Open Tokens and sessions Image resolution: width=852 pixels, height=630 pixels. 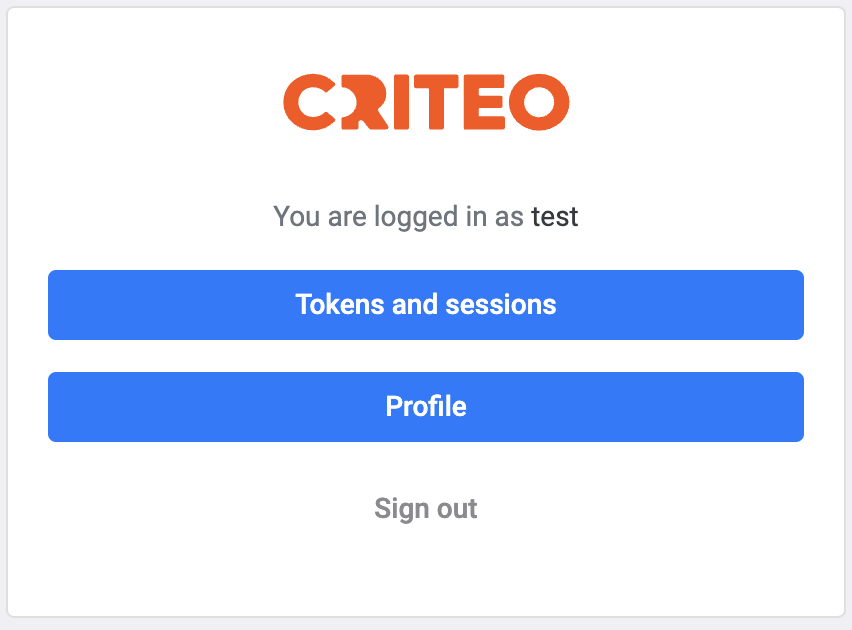426,304
